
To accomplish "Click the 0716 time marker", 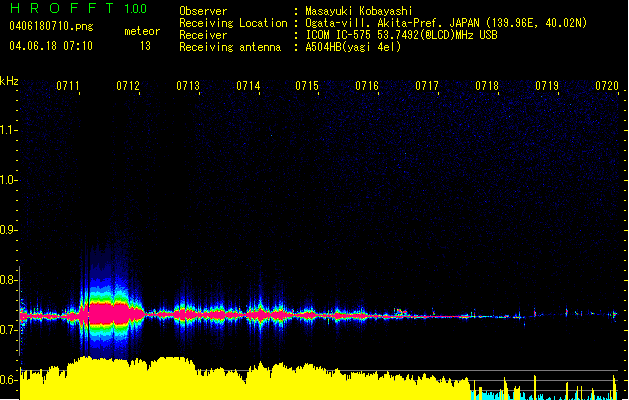I will pyautogui.click(x=367, y=86).
